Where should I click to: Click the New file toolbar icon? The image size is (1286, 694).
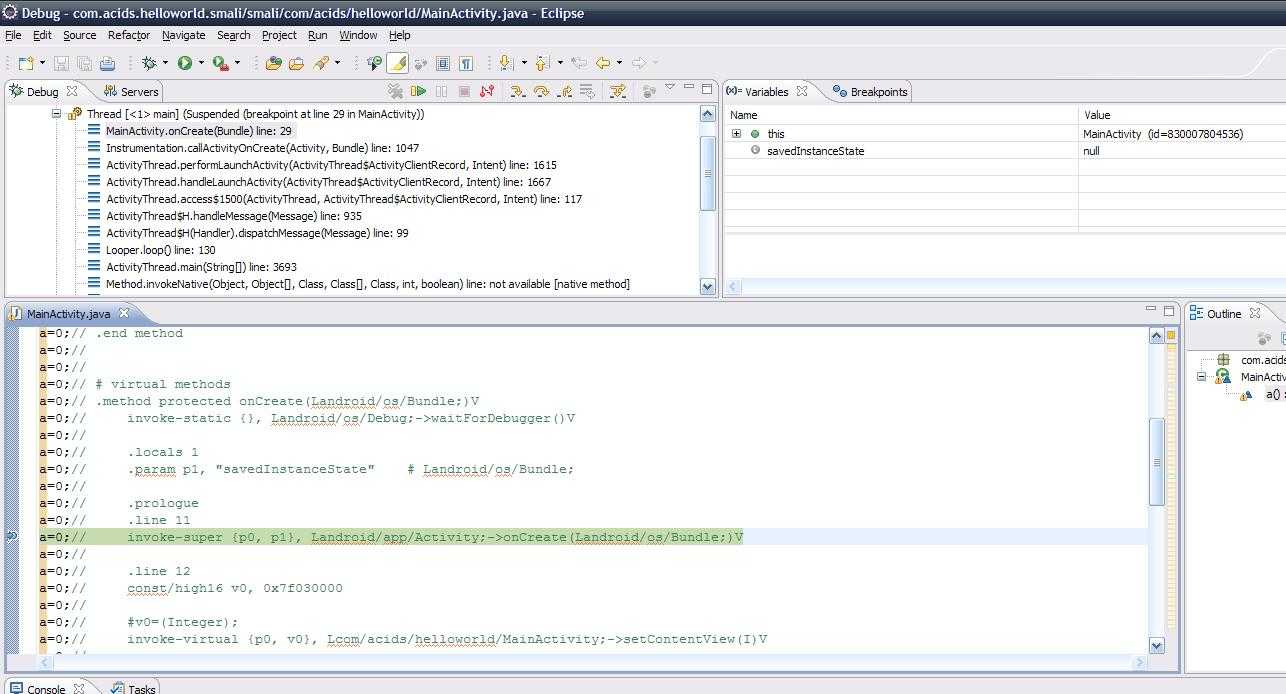tap(26, 63)
